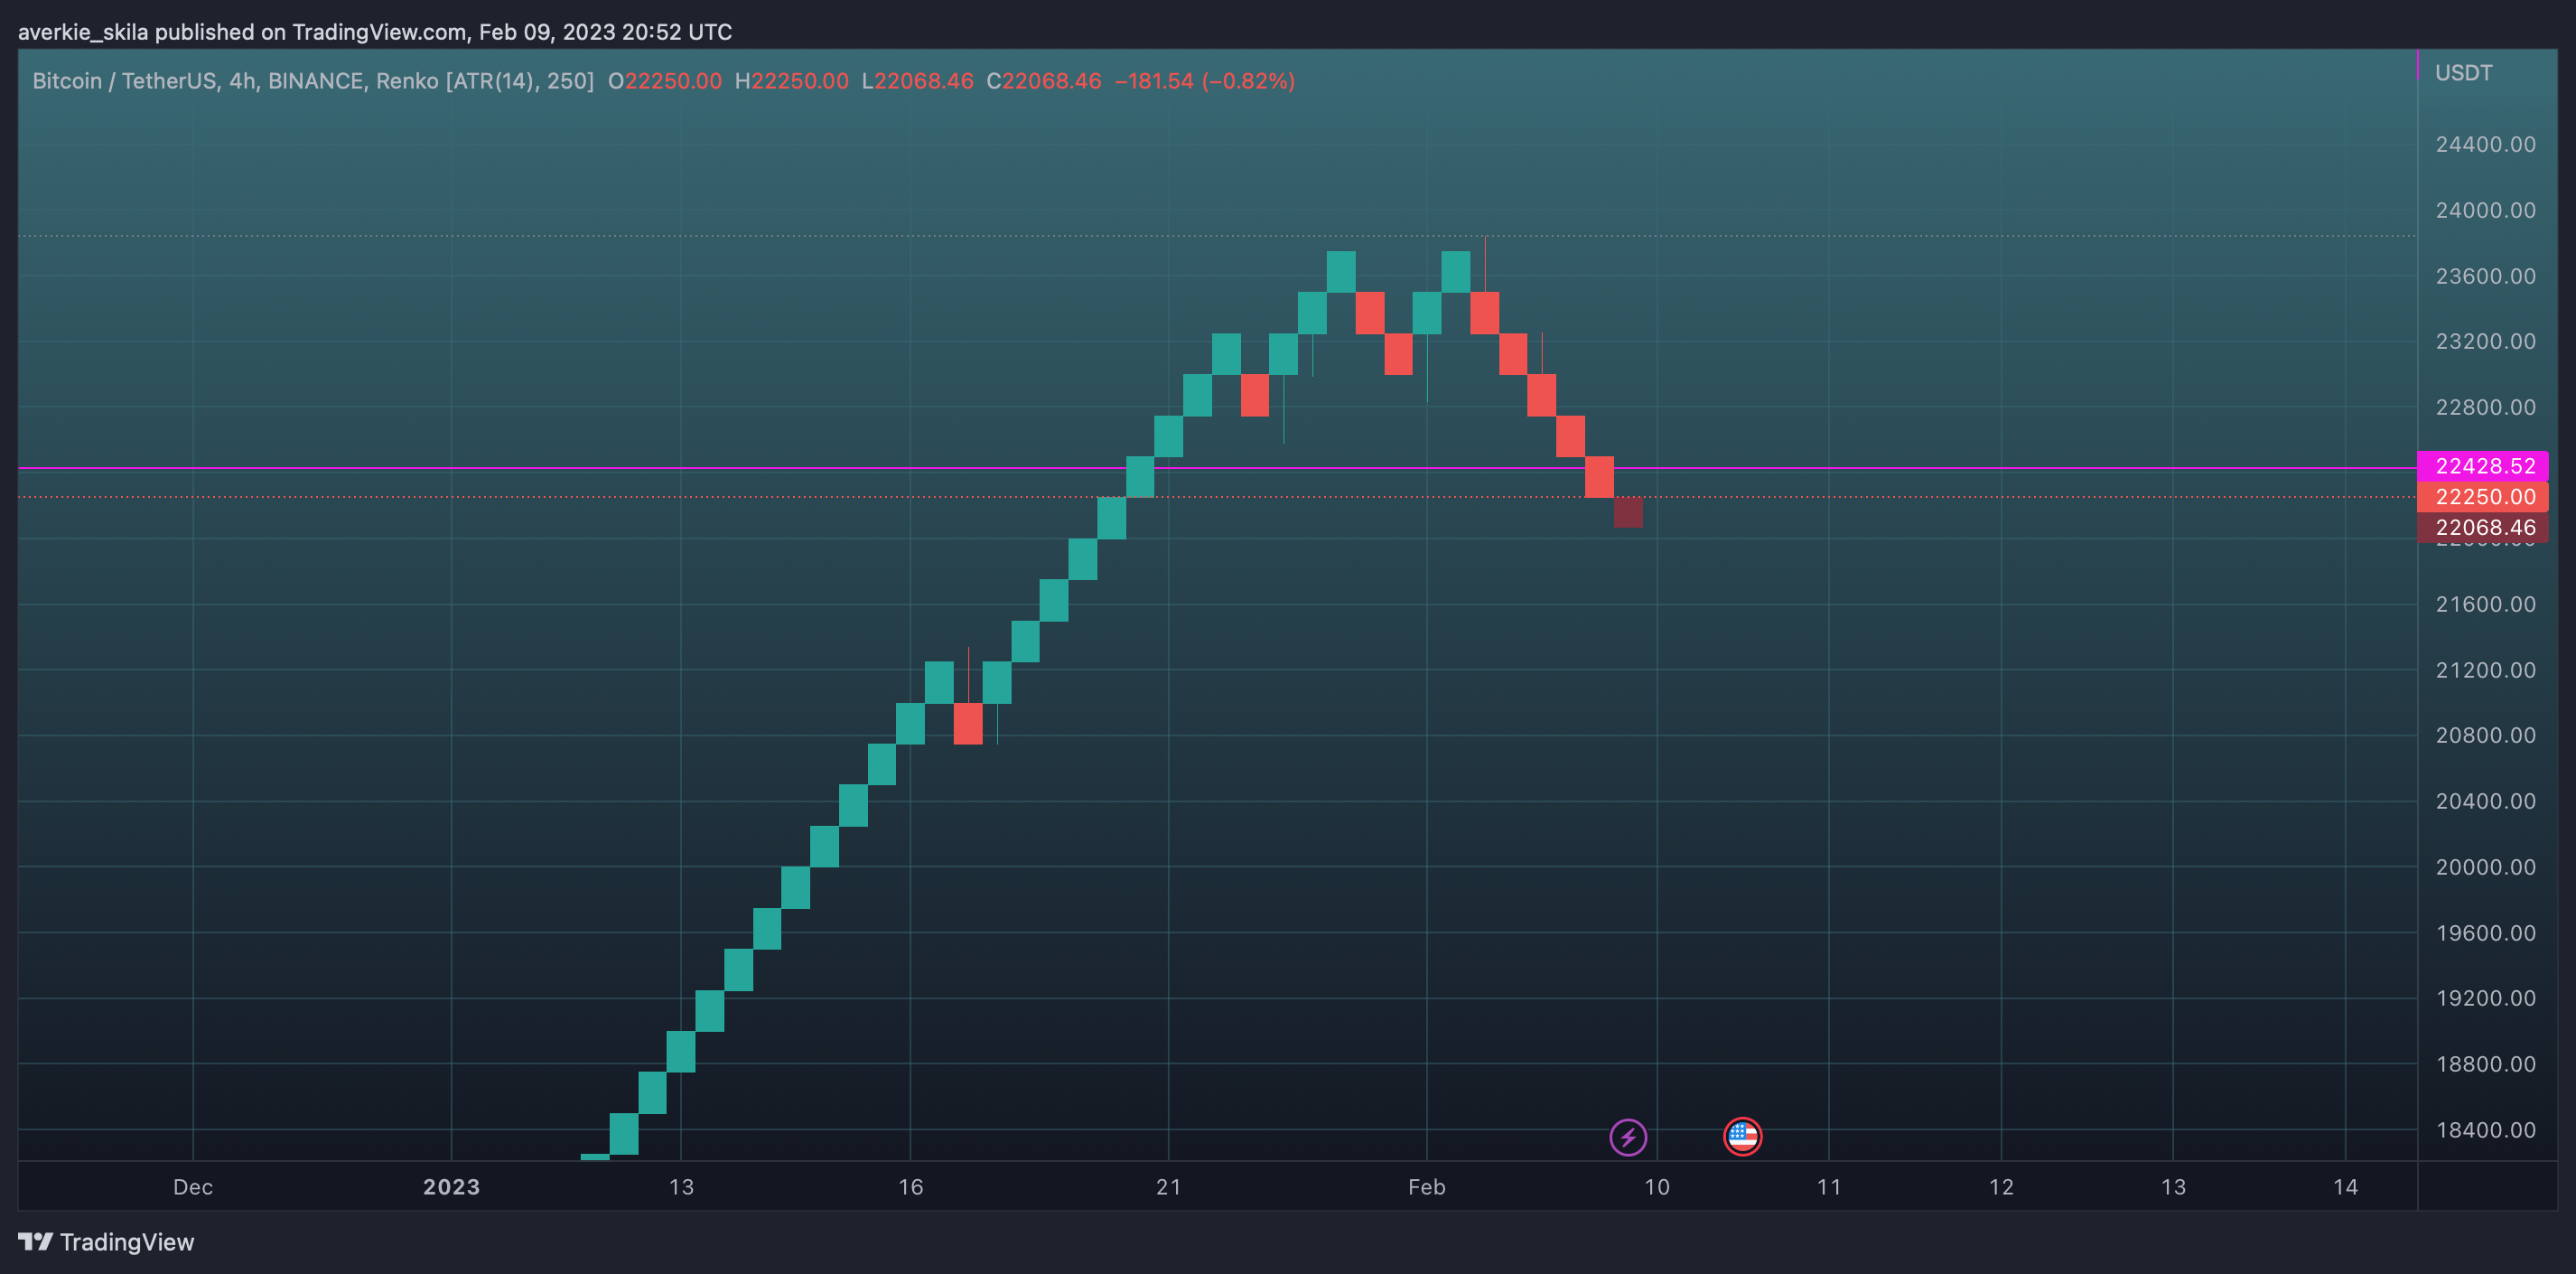Click the 21600.00 price axis label
This screenshot has width=2576, height=1274.
pos(2486,604)
